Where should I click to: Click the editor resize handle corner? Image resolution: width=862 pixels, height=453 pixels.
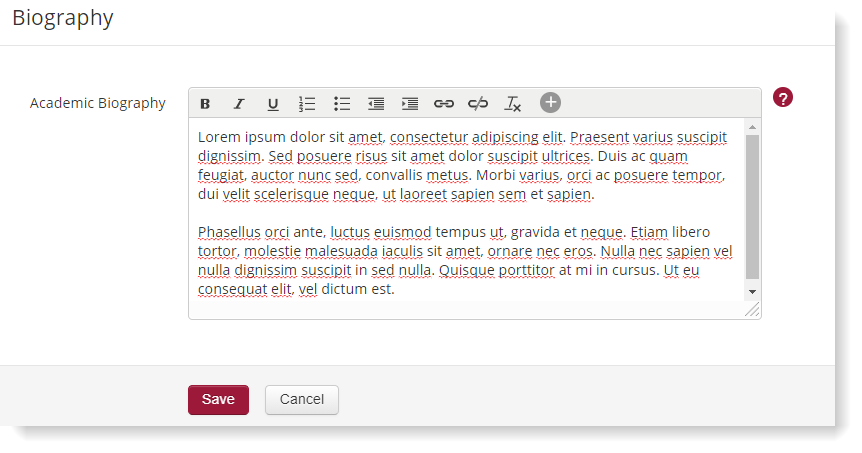point(753,311)
